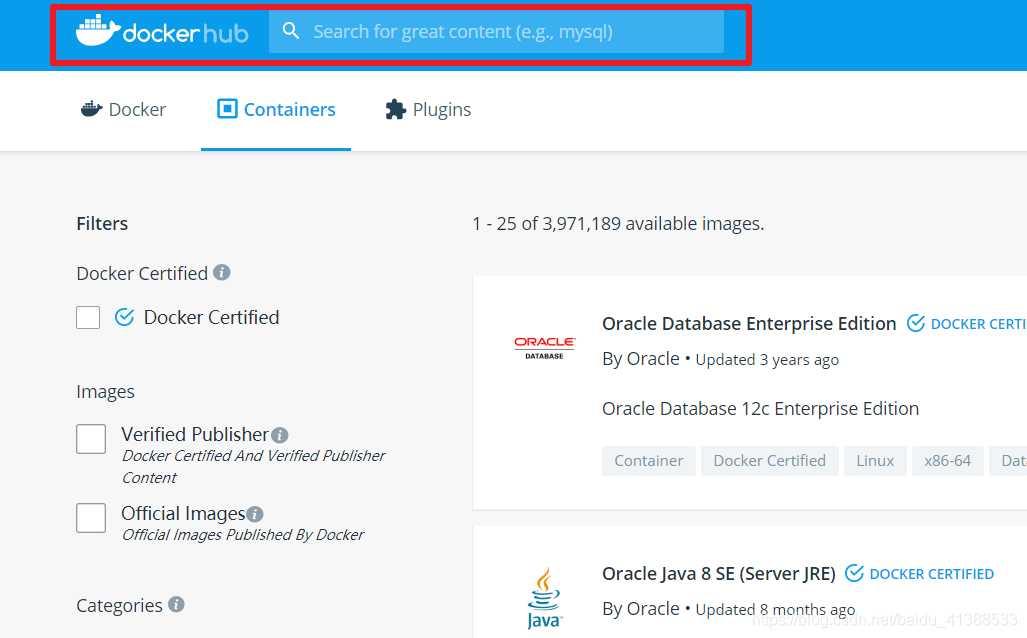
Task: Select the Linux tag on Oracle Database
Action: [875, 460]
